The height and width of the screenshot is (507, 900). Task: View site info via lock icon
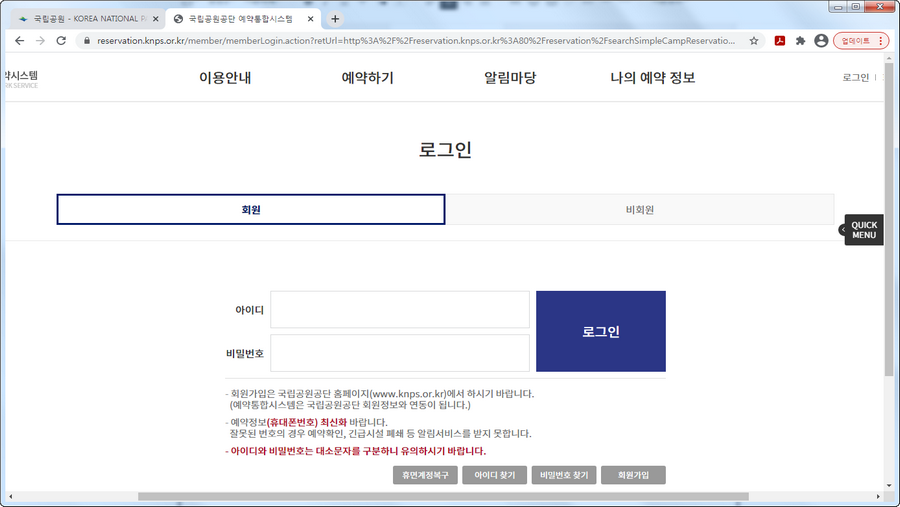click(x=87, y=41)
